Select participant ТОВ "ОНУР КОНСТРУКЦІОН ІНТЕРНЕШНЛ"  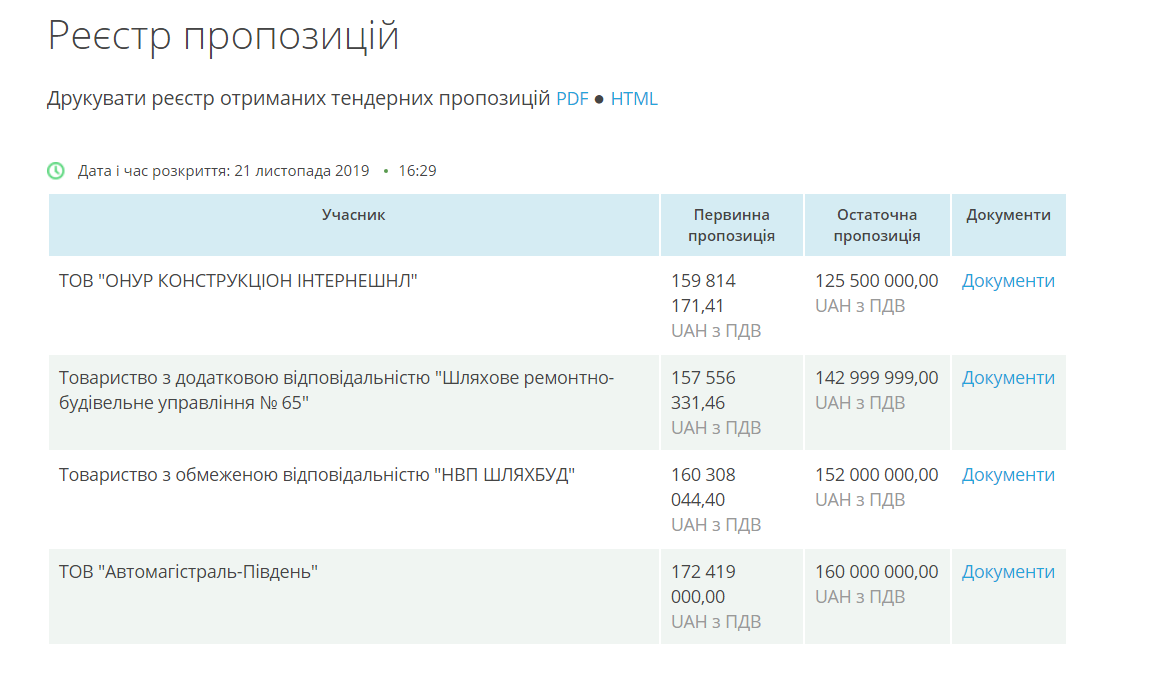click(238, 281)
